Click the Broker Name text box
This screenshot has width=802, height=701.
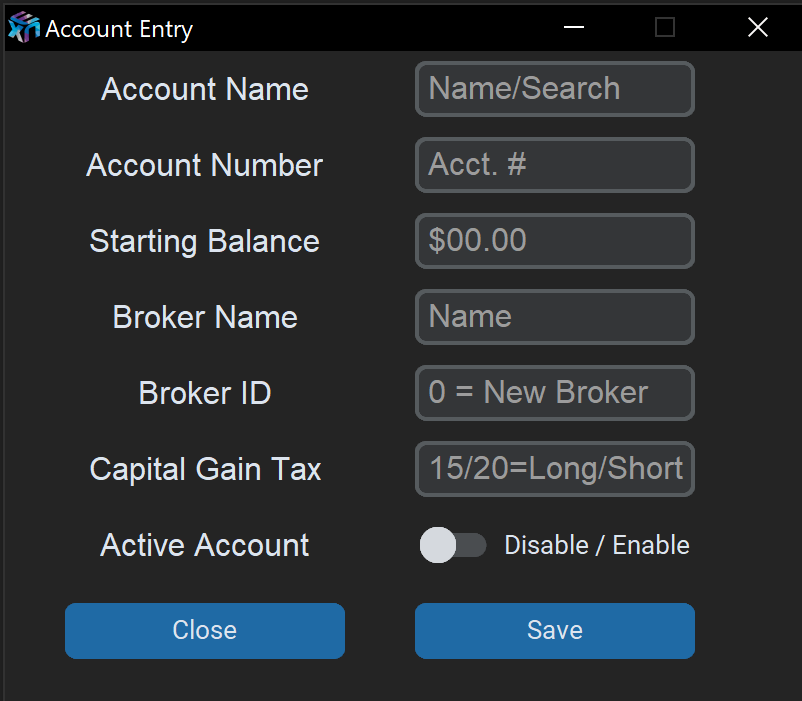click(554, 317)
